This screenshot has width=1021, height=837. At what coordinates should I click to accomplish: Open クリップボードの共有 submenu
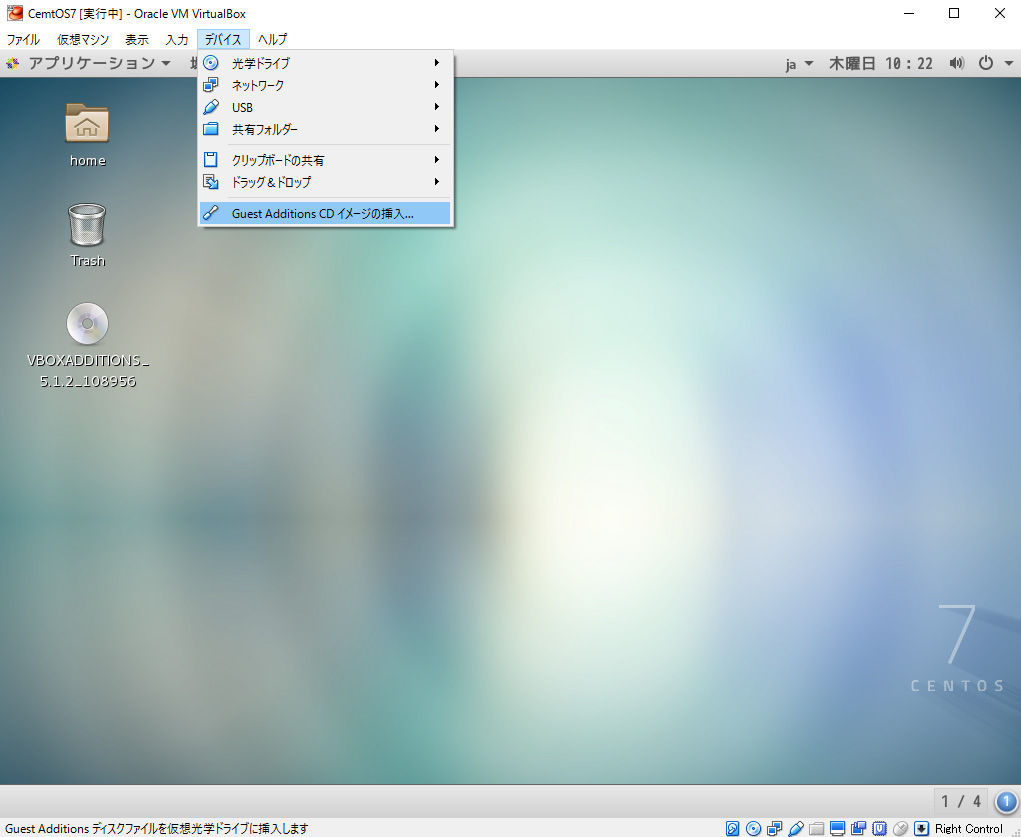pyautogui.click(x=324, y=160)
